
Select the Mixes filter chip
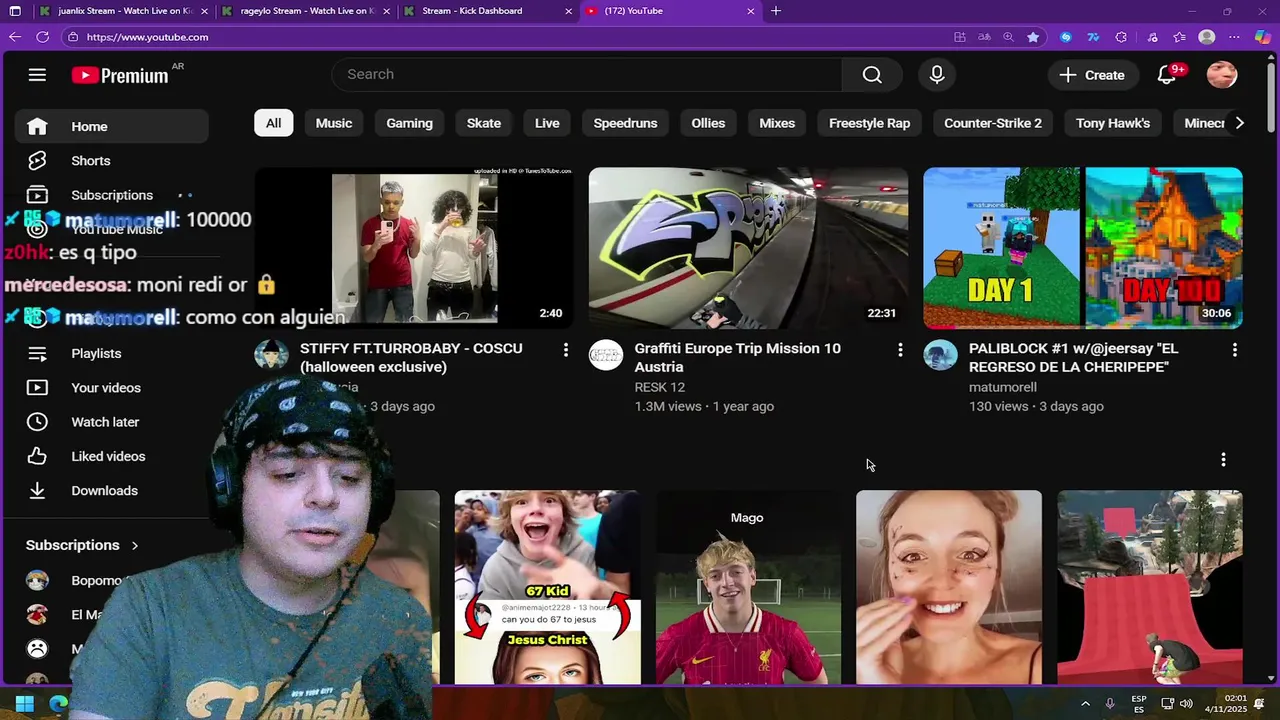click(777, 123)
